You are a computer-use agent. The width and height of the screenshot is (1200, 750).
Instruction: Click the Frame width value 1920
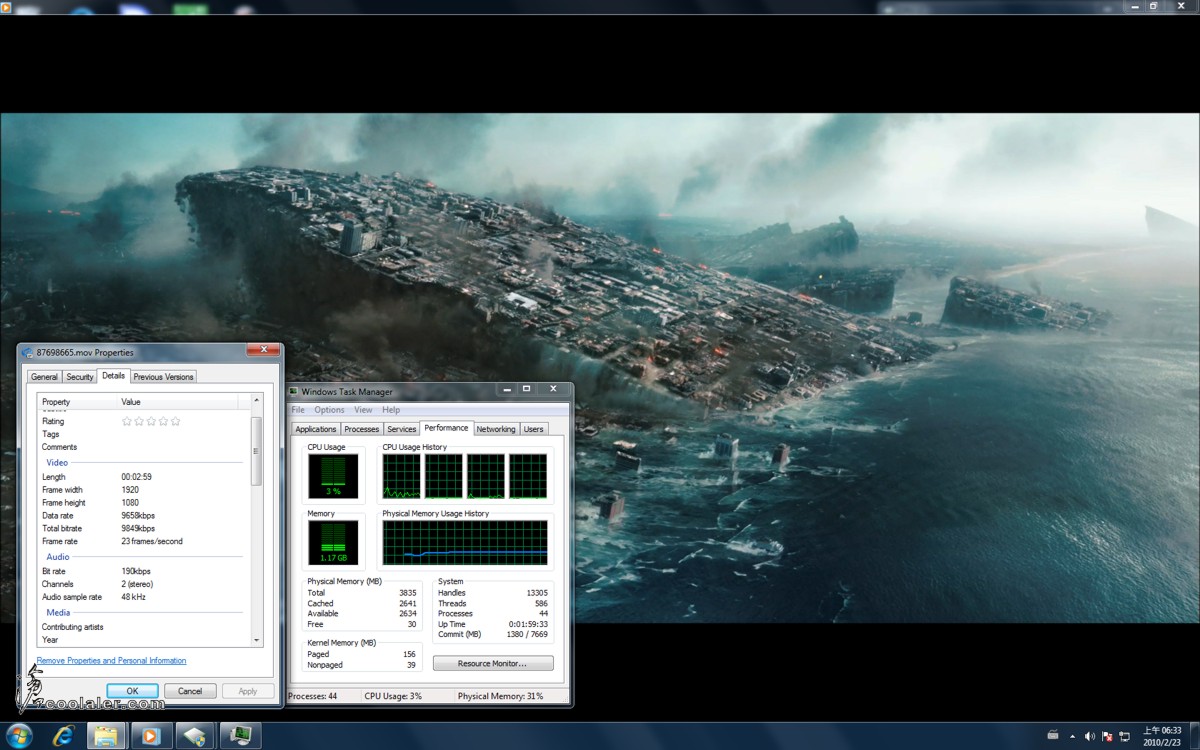pyautogui.click(x=130, y=490)
